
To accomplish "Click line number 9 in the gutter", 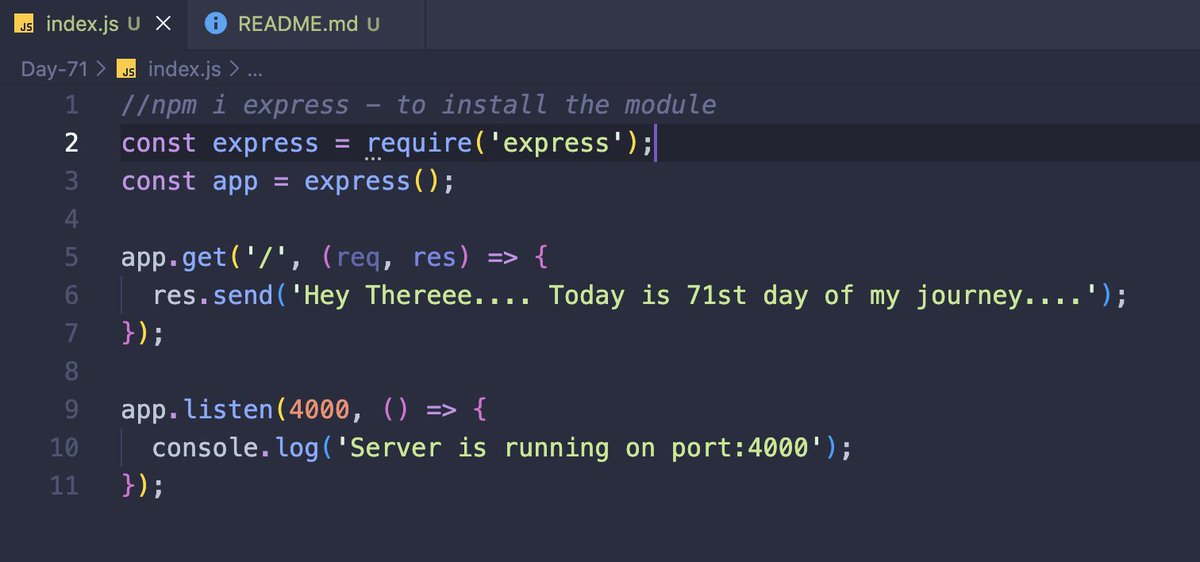I will tap(70, 409).
